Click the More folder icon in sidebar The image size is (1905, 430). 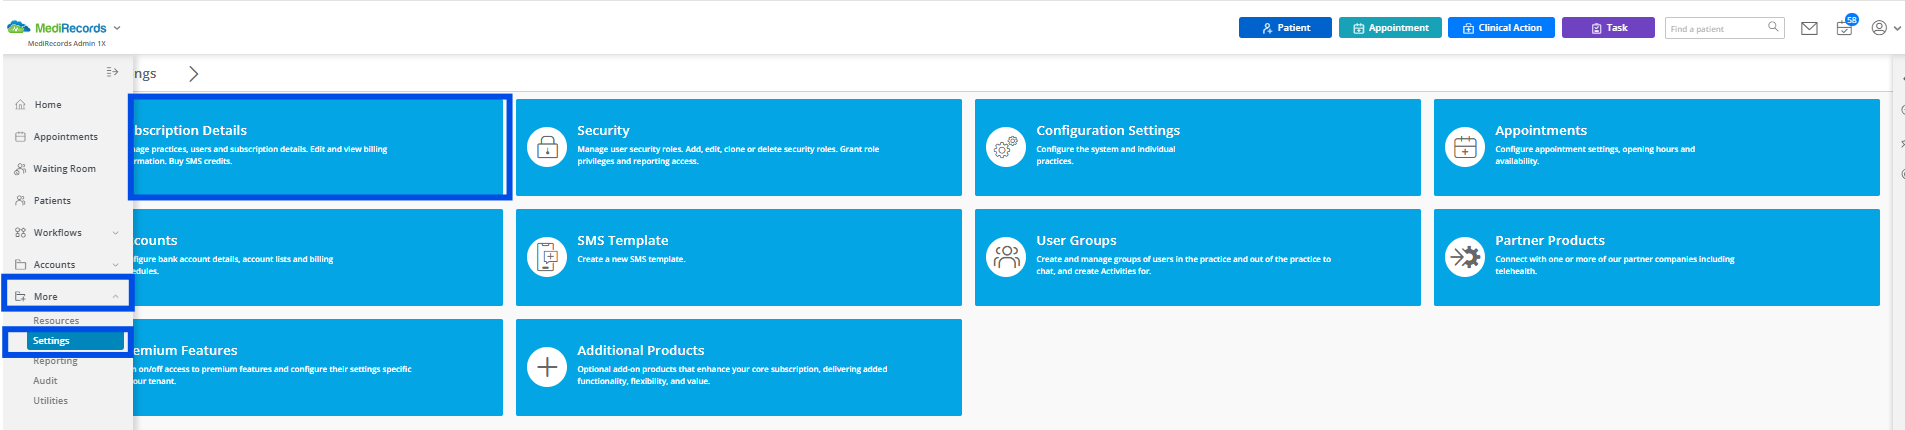20,296
